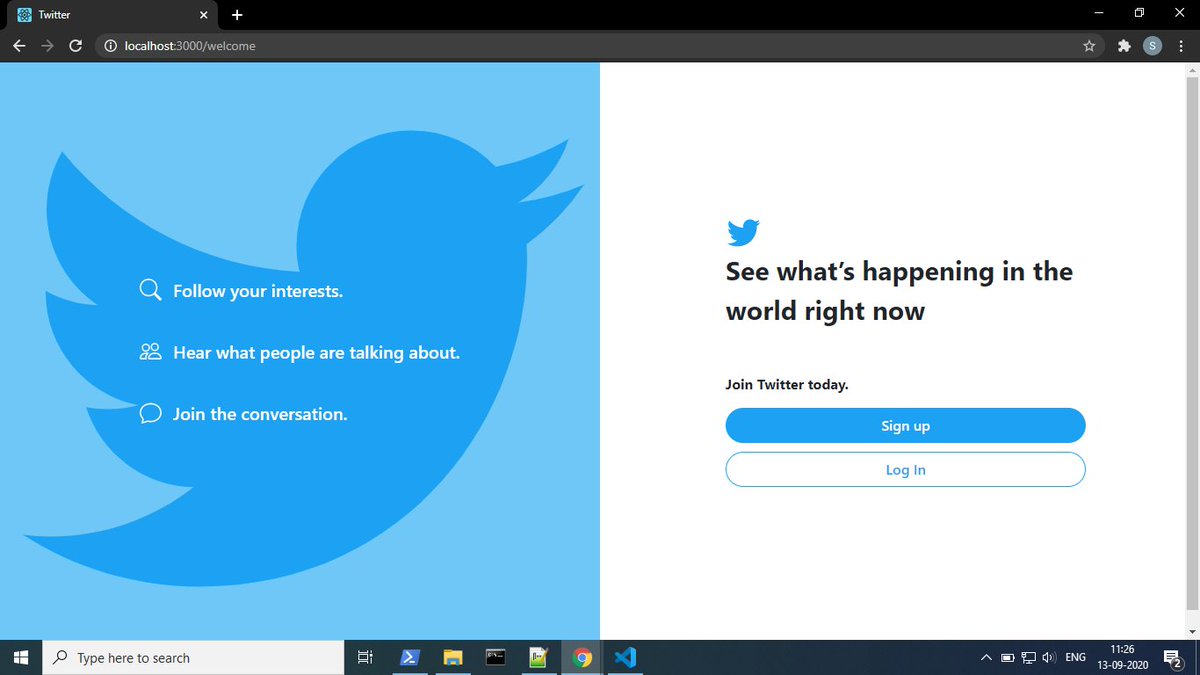Image resolution: width=1200 pixels, height=675 pixels.
Task: Open the Command Prompt taskbar icon
Action: point(496,658)
